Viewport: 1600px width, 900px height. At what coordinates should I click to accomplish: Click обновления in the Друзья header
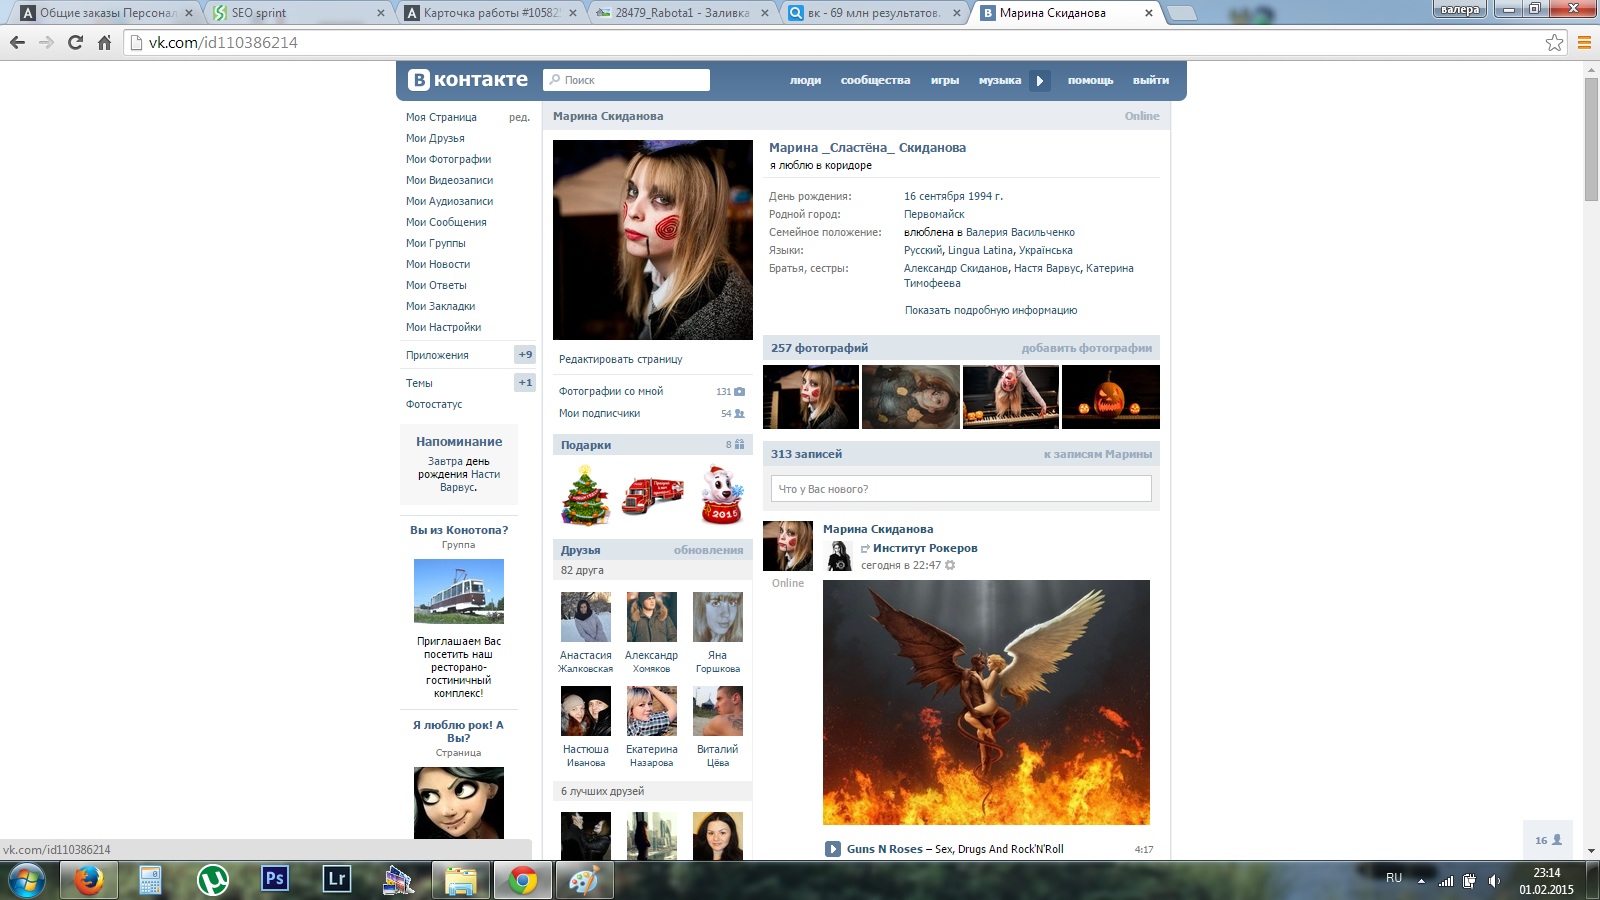(709, 550)
